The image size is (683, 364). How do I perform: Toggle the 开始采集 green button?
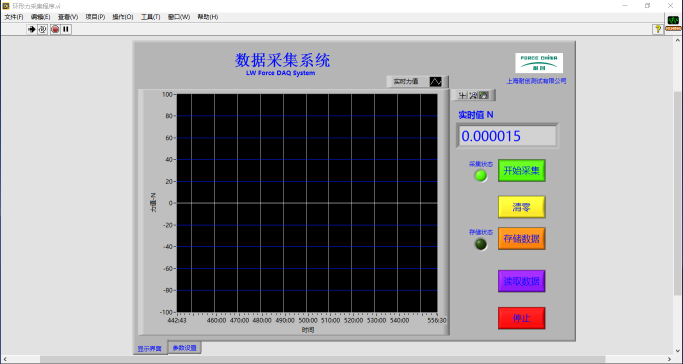pos(521,171)
